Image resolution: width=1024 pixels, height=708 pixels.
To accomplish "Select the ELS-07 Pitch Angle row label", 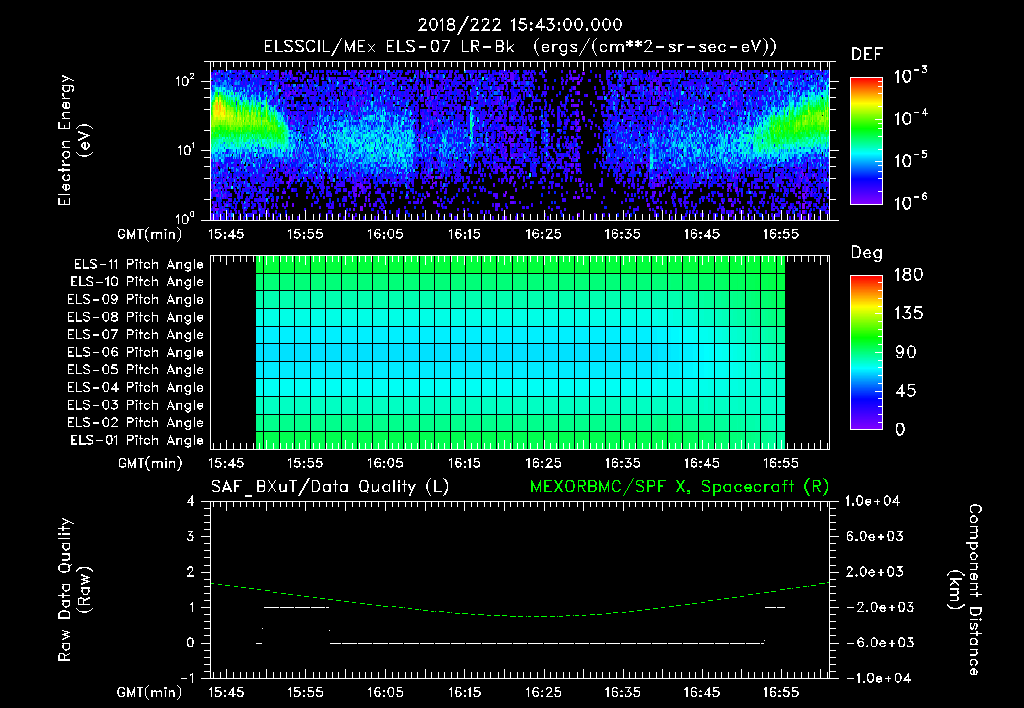I will [x=136, y=335].
